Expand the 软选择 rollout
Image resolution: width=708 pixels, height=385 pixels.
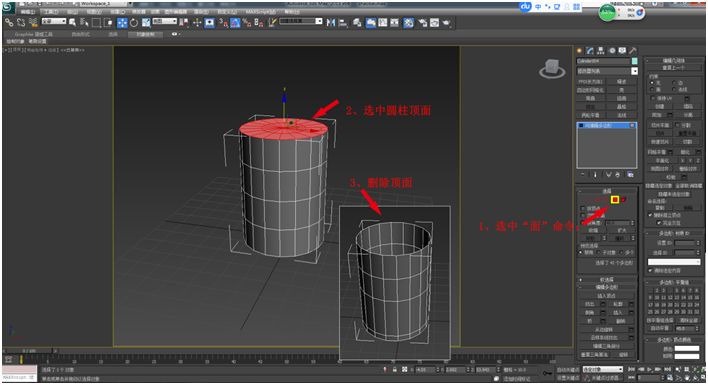(606, 280)
